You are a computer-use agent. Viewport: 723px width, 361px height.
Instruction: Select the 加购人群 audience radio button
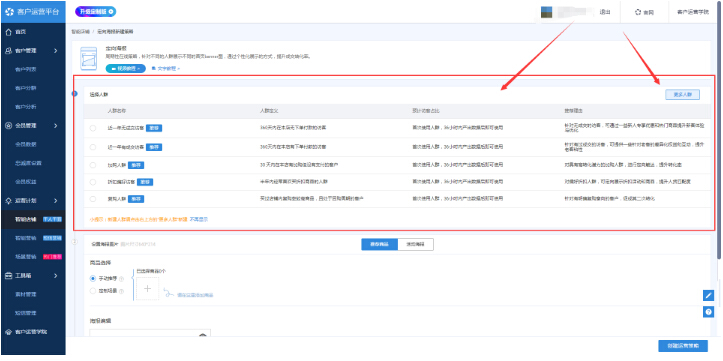(x=93, y=165)
